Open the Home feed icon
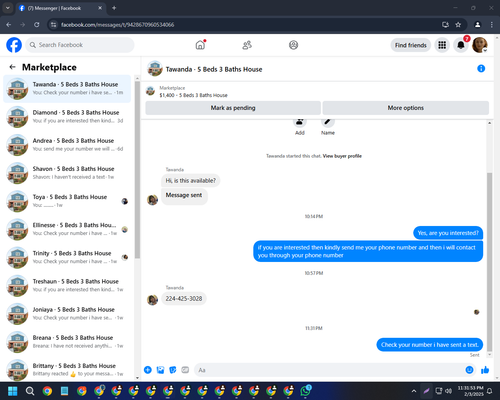The height and width of the screenshot is (400, 500). coord(200,45)
